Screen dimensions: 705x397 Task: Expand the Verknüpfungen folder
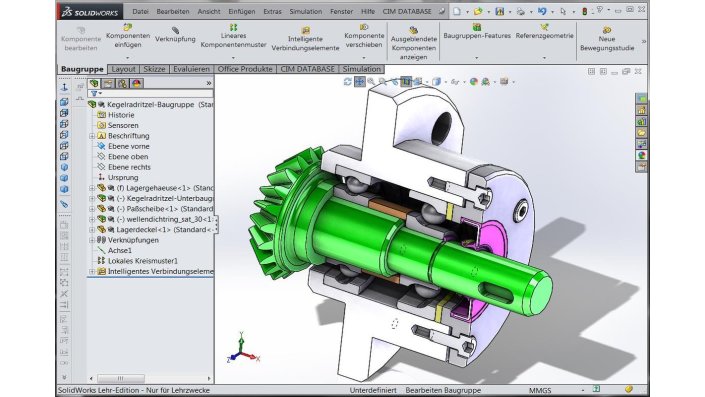[92, 240]
